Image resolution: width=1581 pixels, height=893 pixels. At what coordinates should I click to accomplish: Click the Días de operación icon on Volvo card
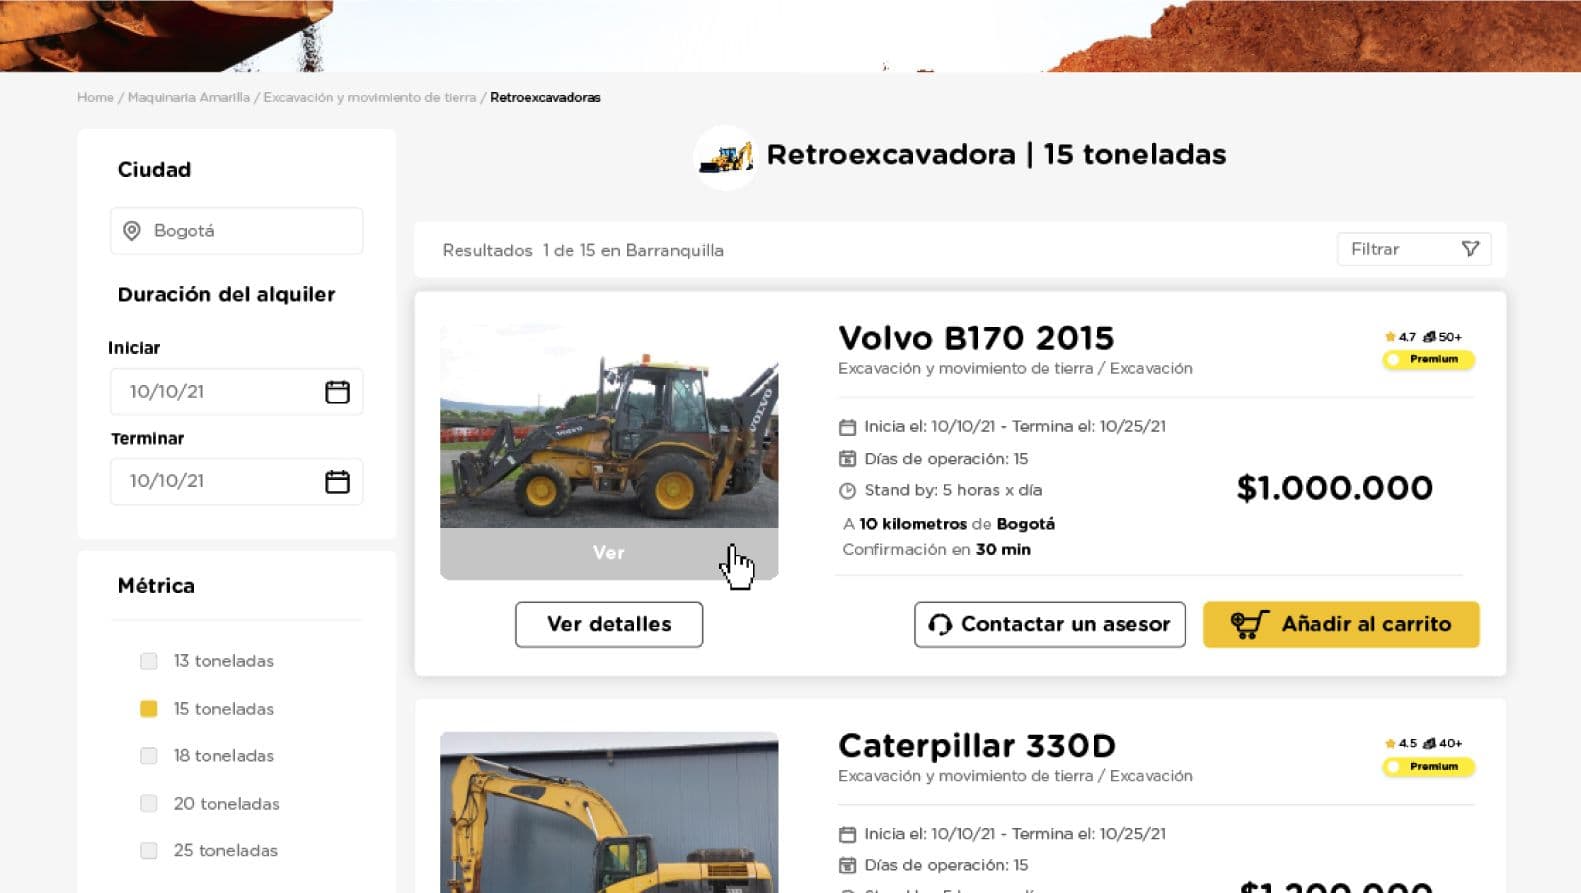pyautogui.click(x=847, y=459)
